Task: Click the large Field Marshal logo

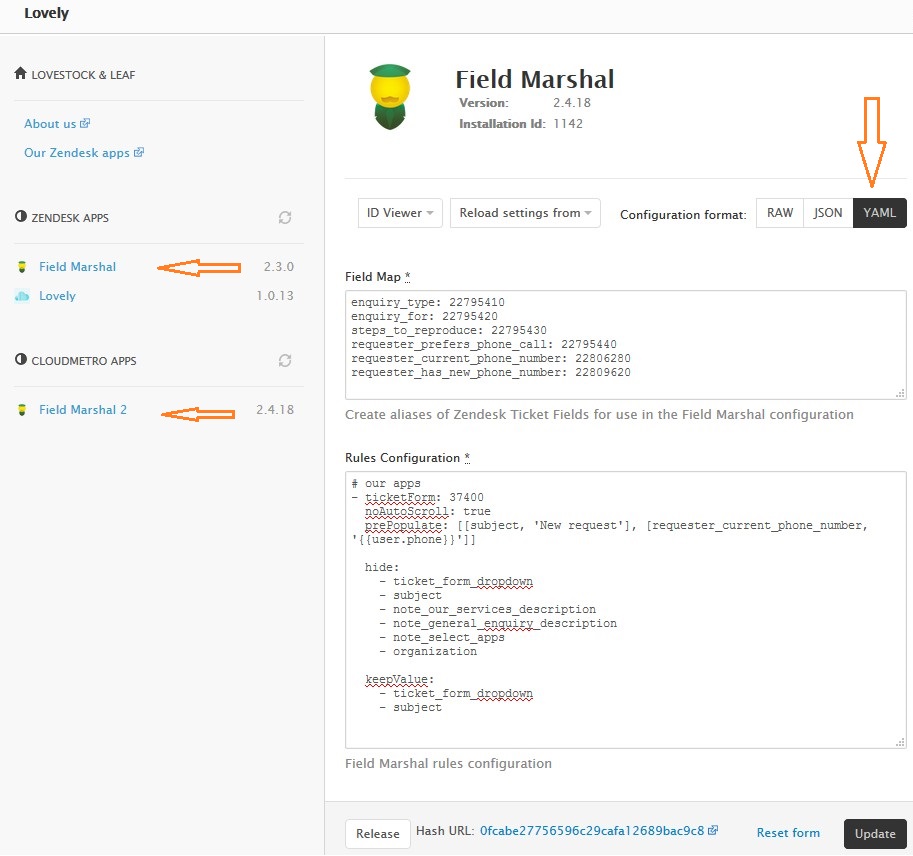Action: [390, 97]
